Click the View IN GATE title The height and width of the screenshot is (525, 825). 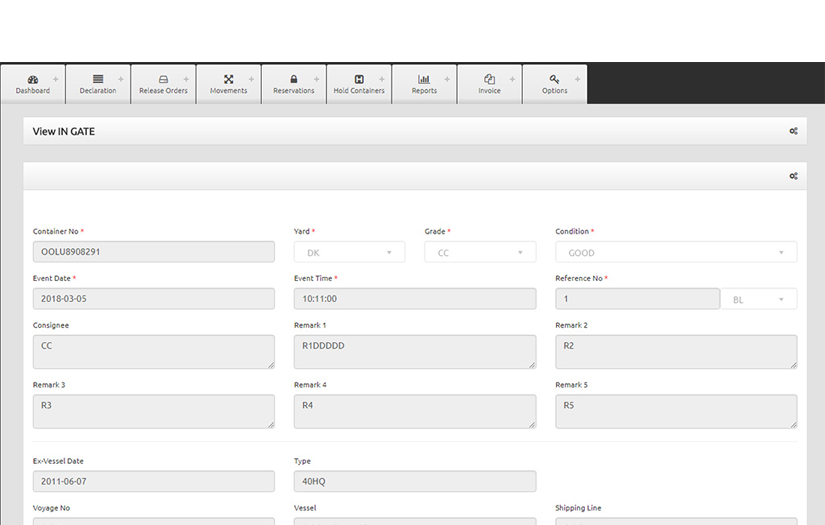pos(64,132)
